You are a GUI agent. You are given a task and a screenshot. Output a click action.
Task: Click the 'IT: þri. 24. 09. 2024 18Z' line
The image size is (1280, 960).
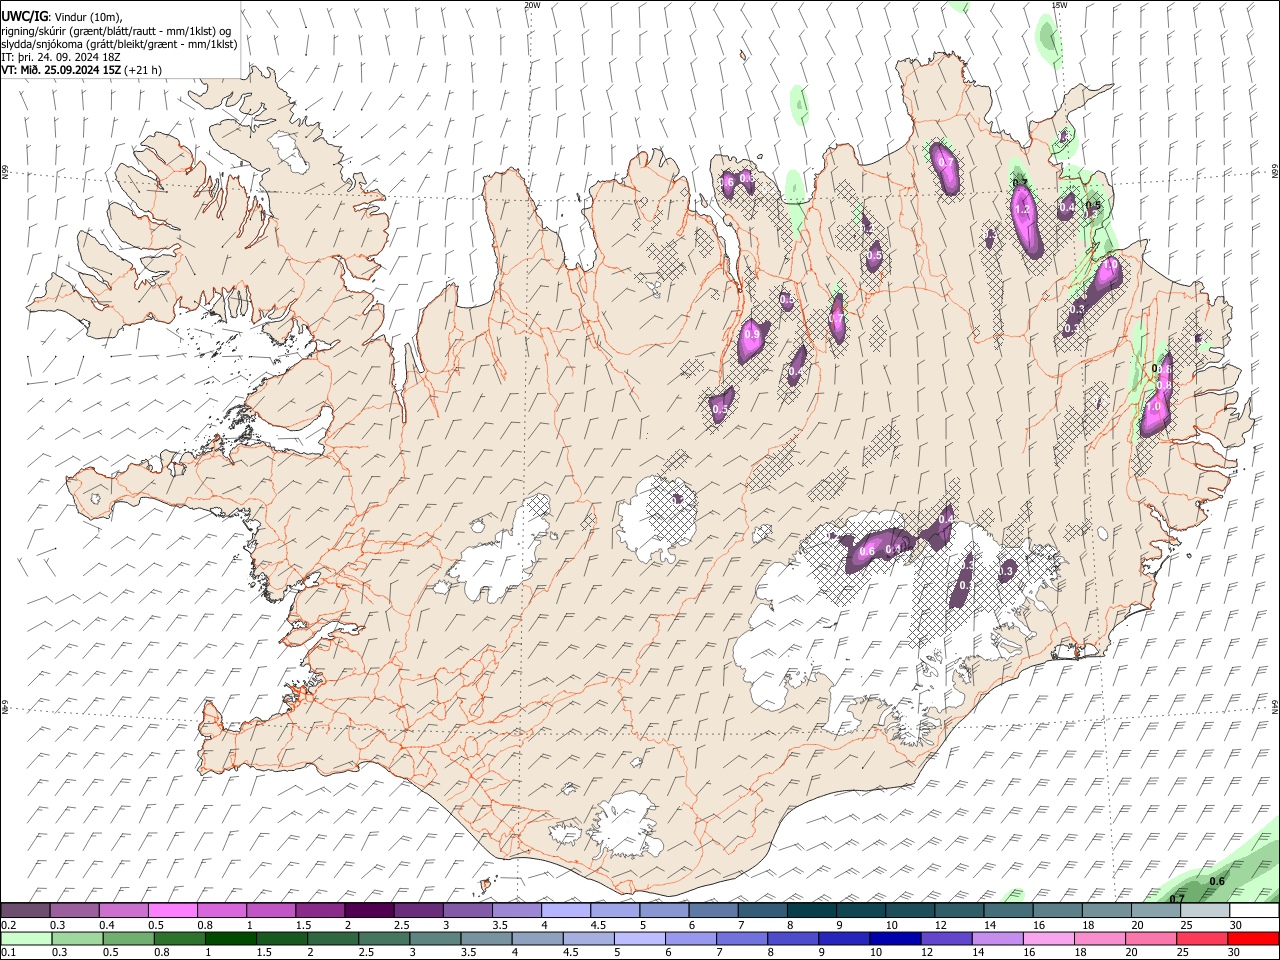[60, 57]
